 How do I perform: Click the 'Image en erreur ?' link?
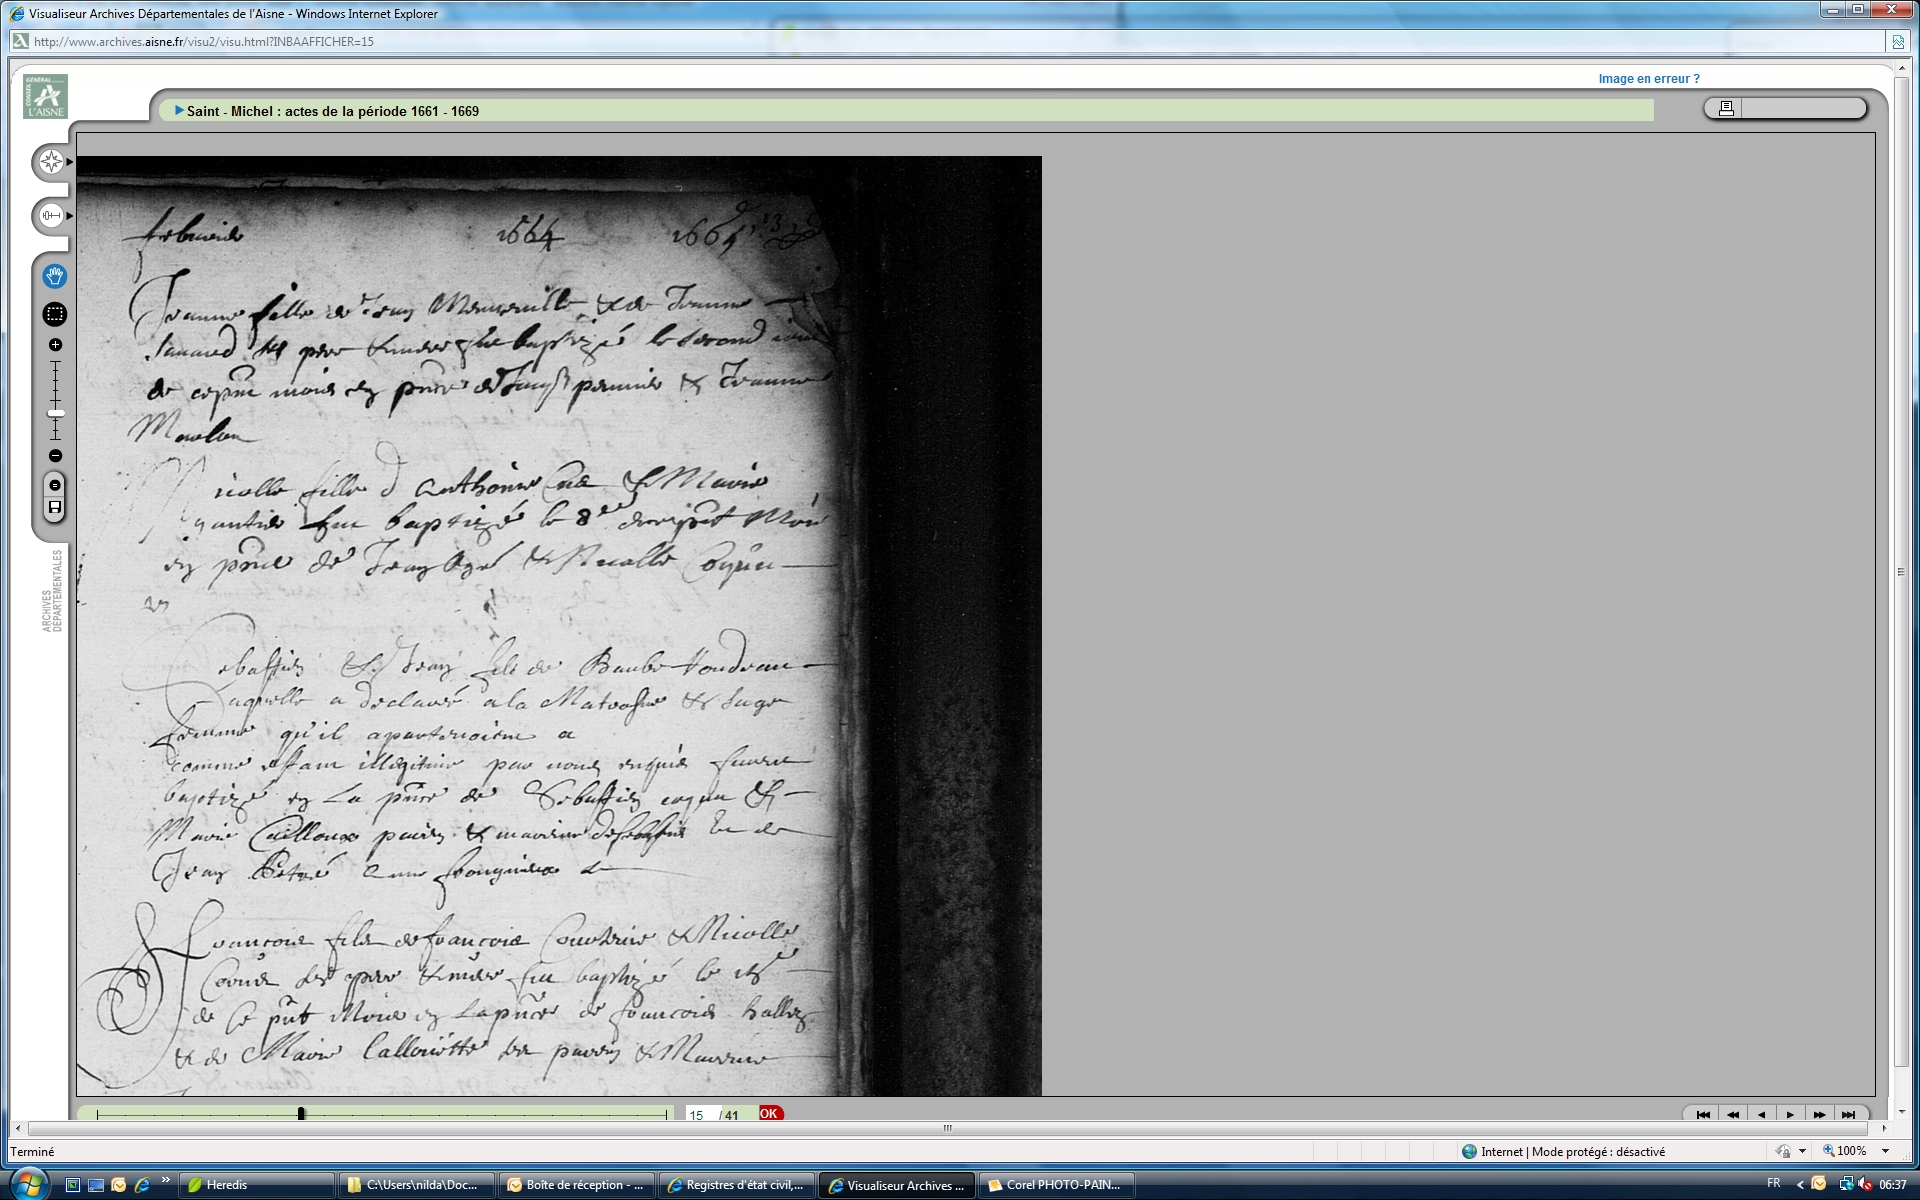click(1648, 79)
